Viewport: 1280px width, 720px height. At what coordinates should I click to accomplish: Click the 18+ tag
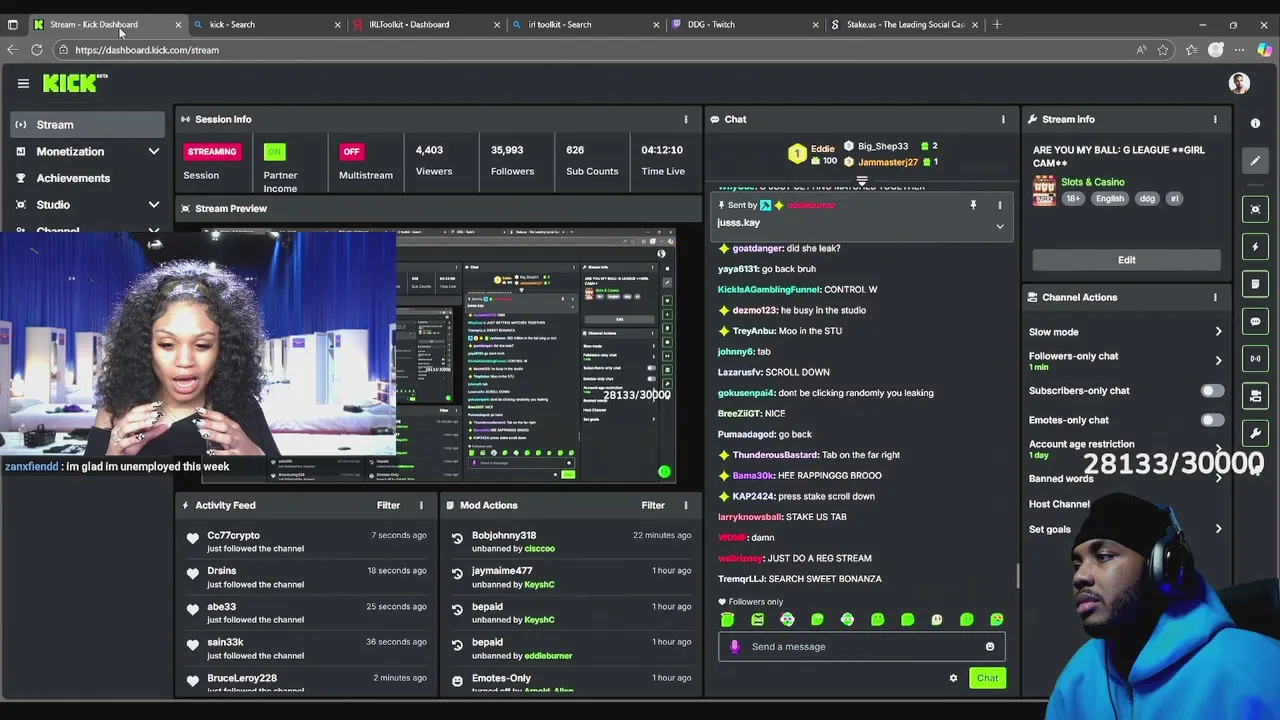click(1073, 199)
